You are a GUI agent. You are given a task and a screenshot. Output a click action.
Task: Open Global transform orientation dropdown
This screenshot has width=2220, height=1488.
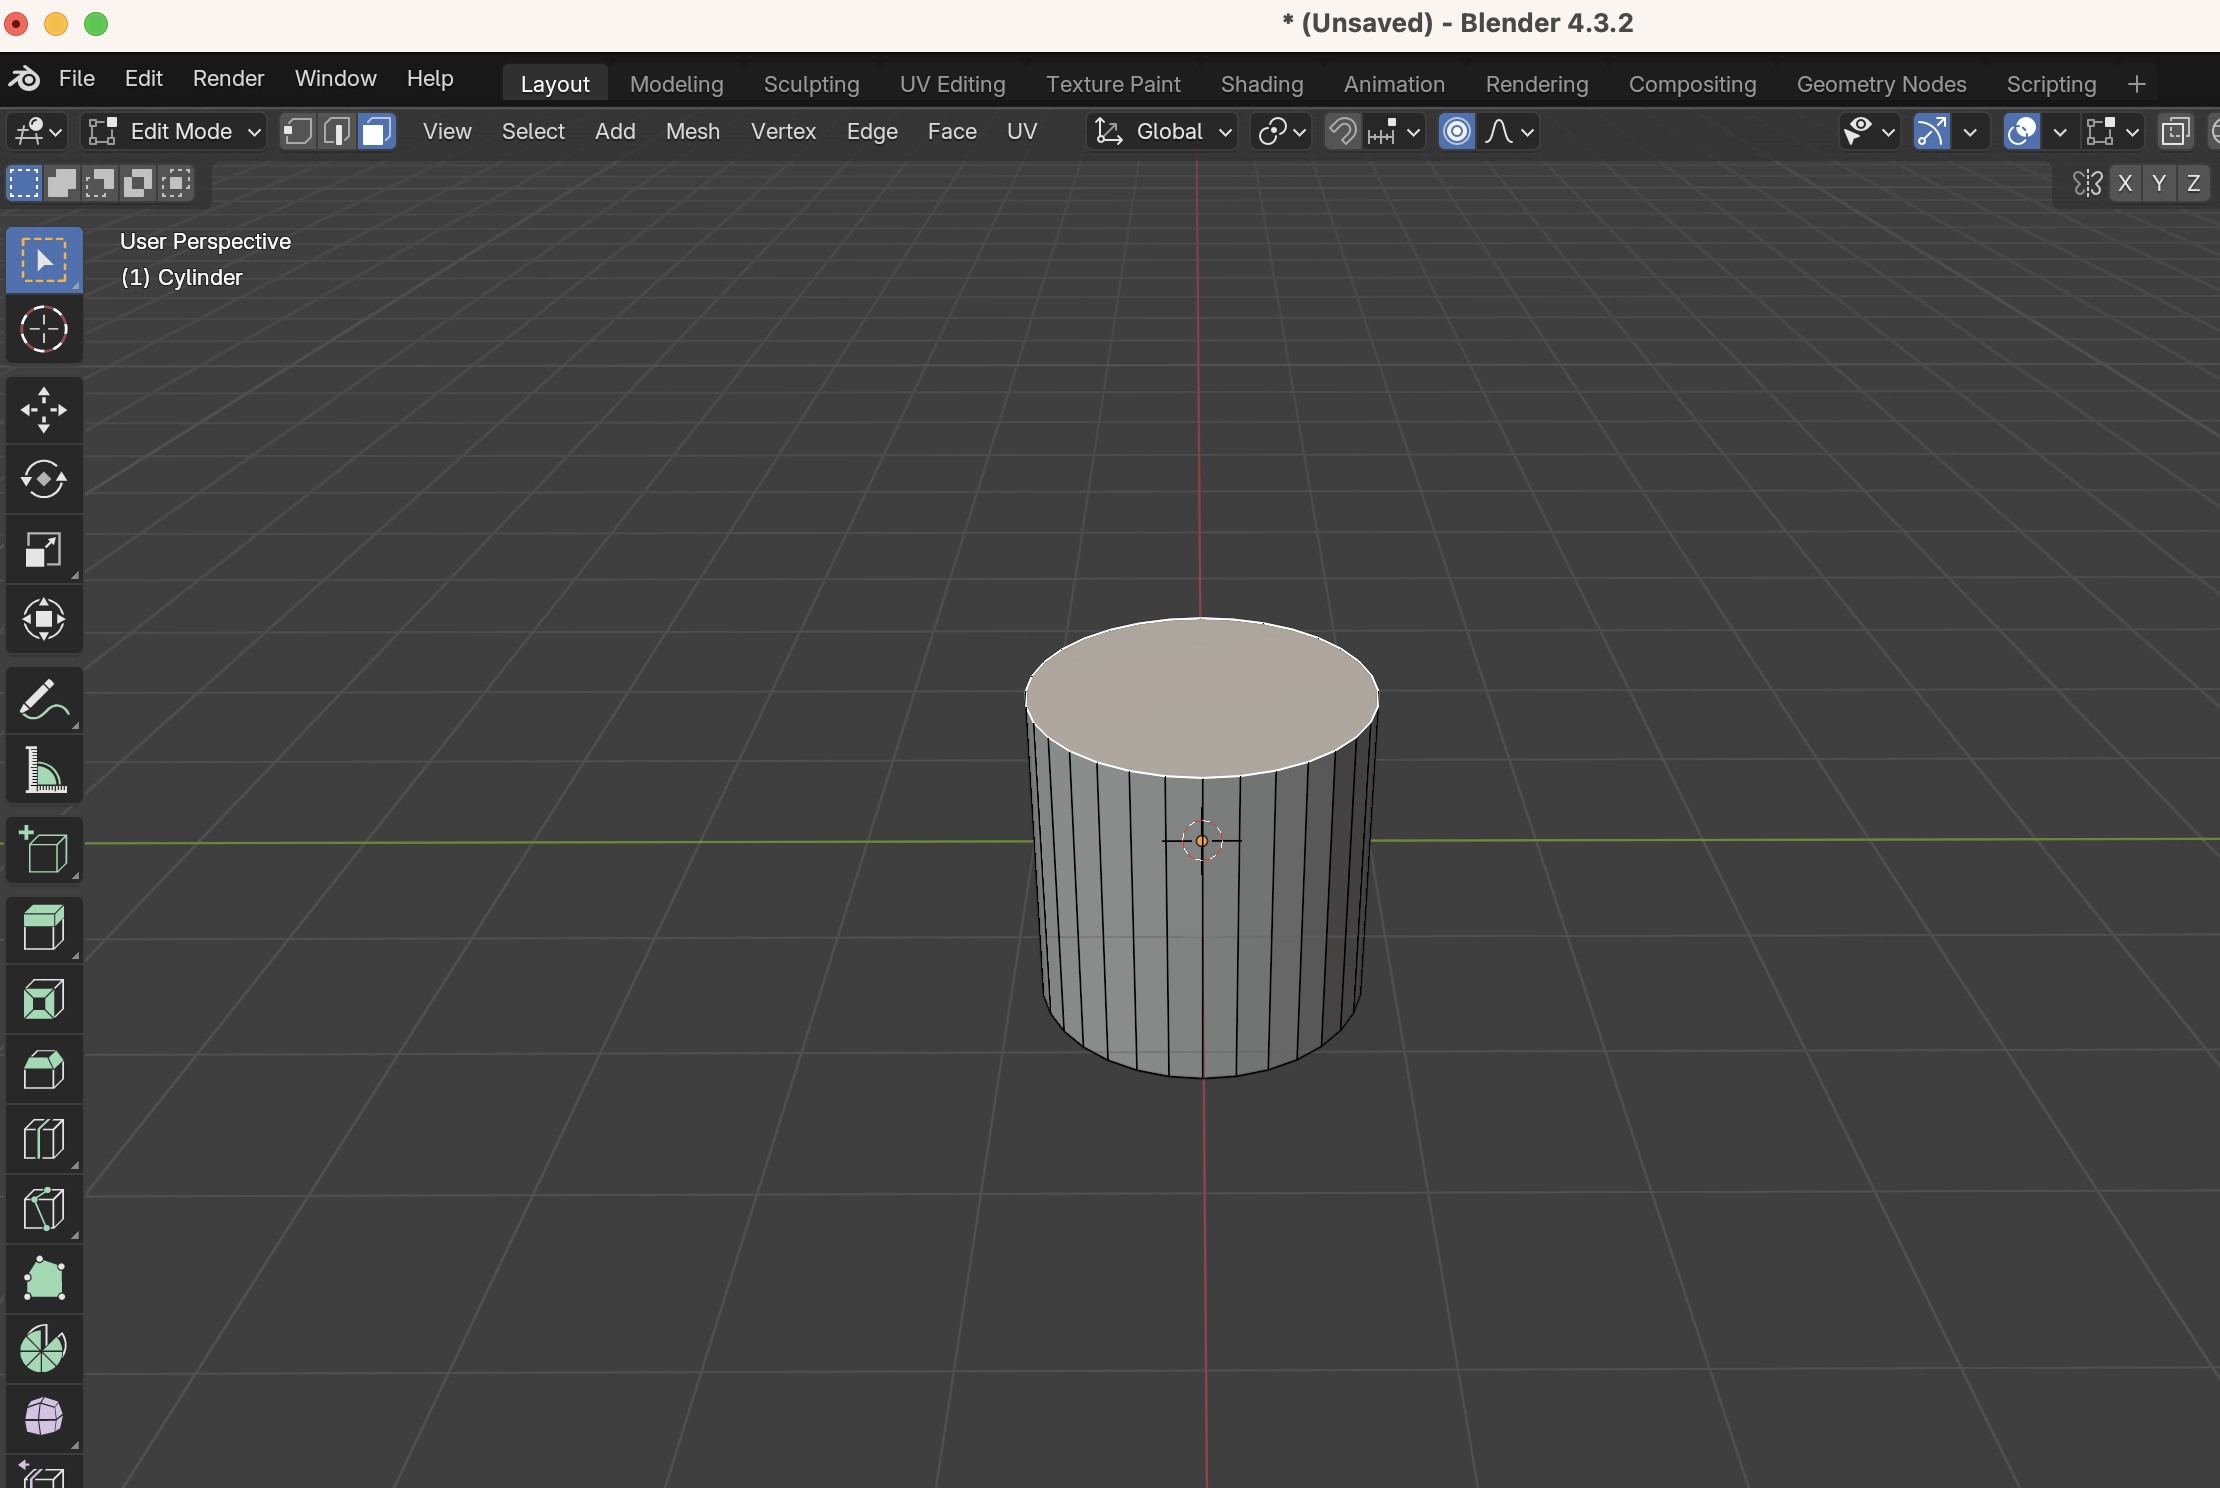click(x=1162, y=131)
